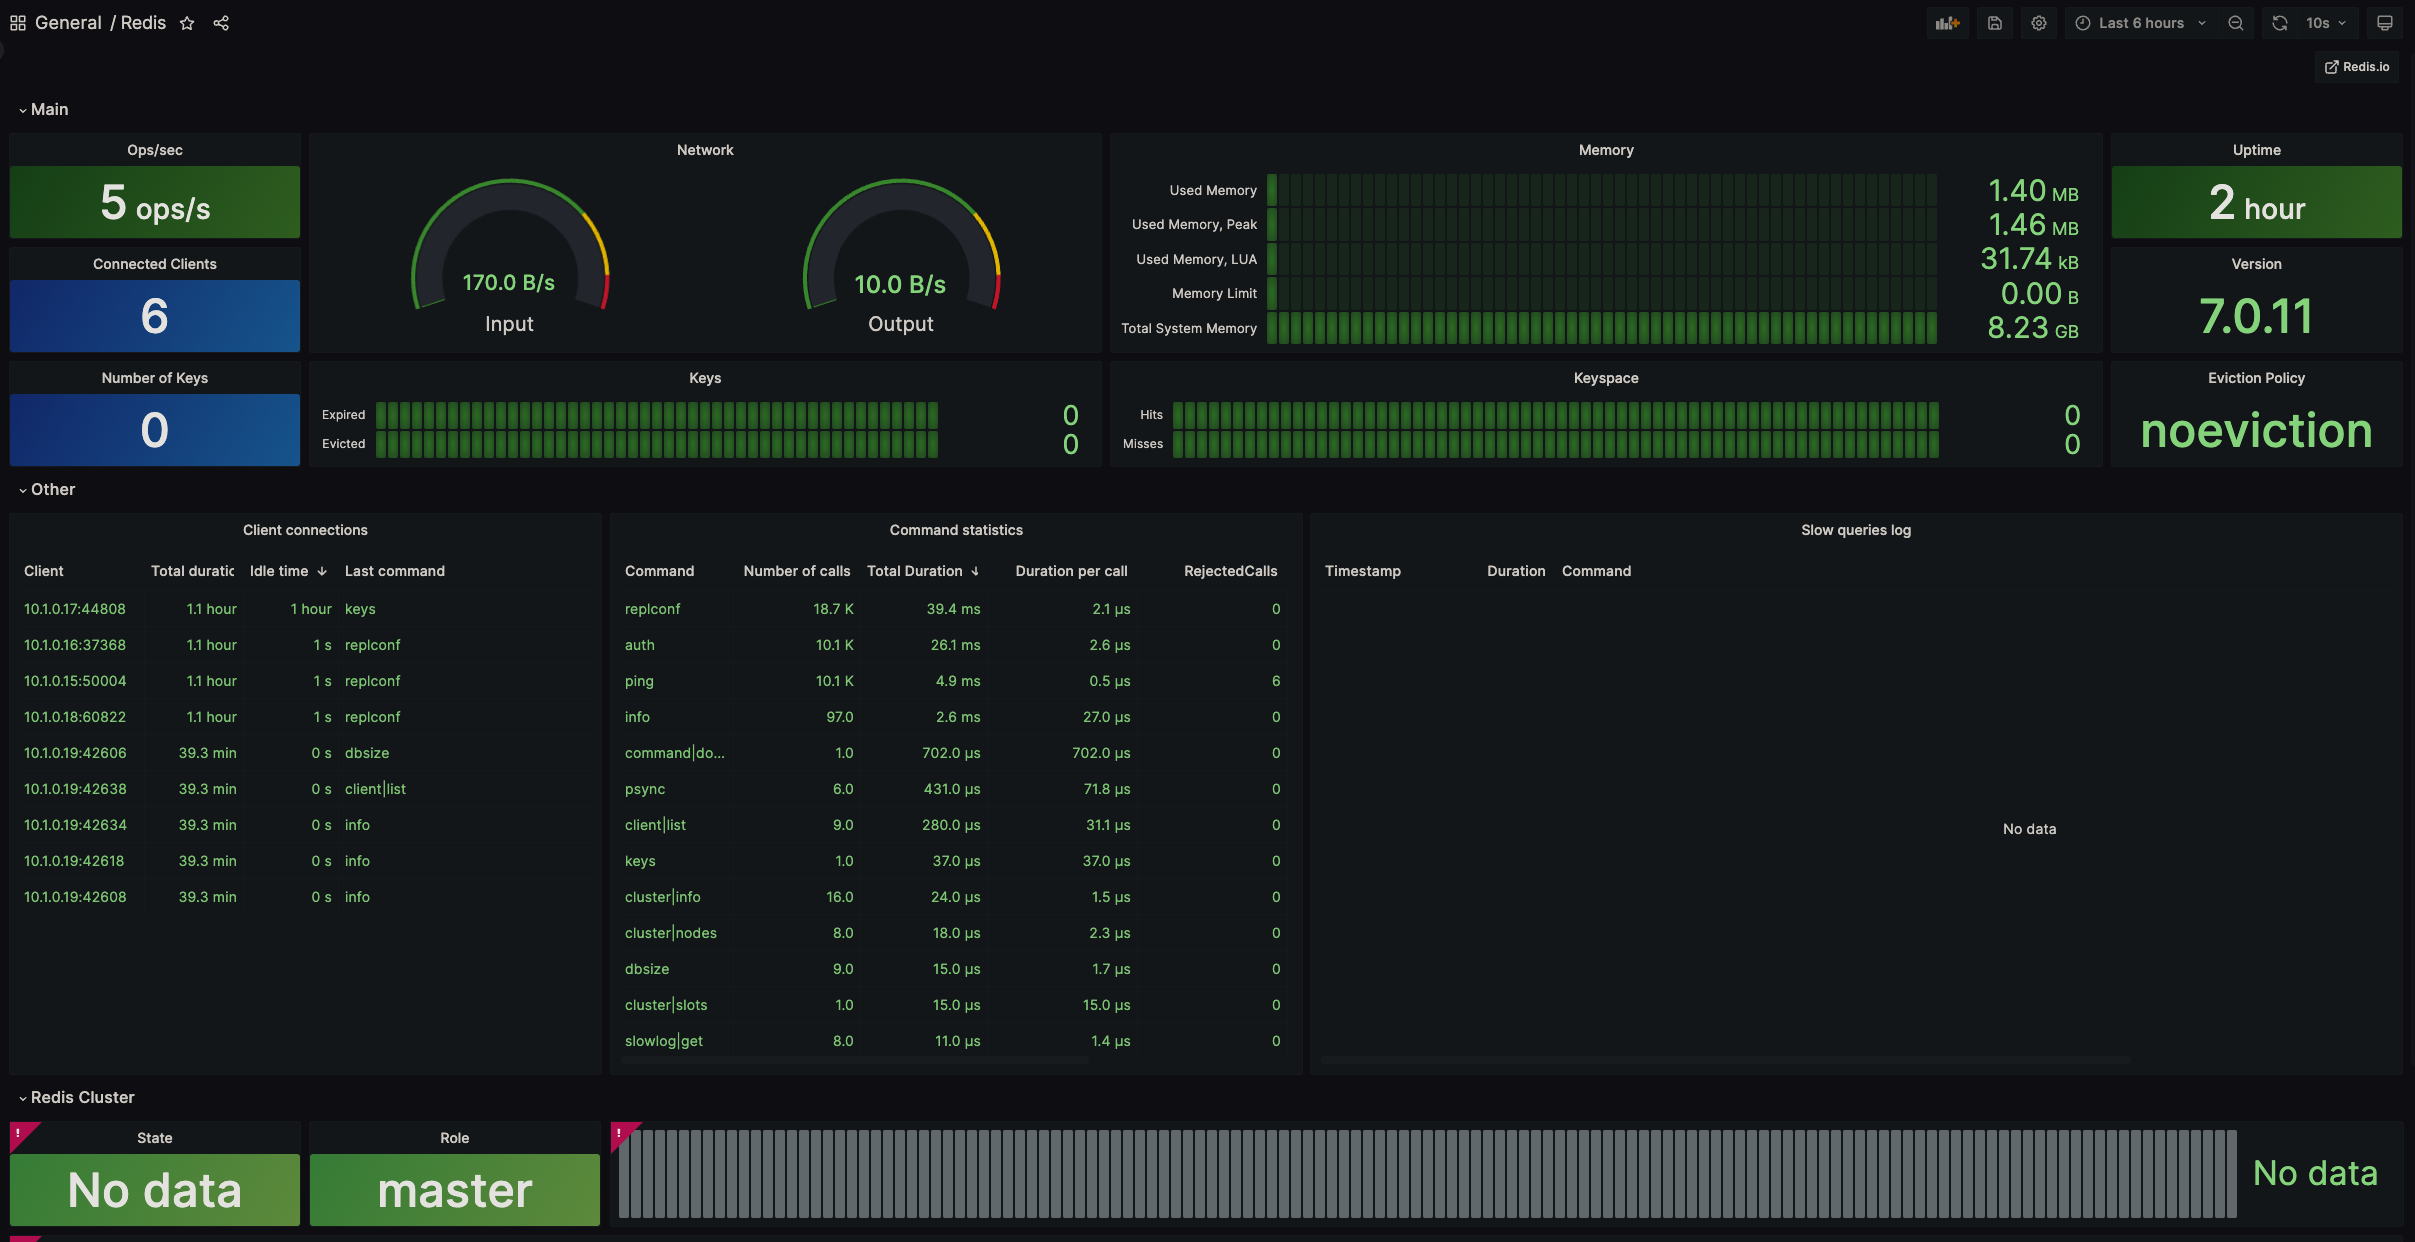Screen dimensions: 2415x1242
Task: Sort by the Idle time column header
Action: coord(279,571)
